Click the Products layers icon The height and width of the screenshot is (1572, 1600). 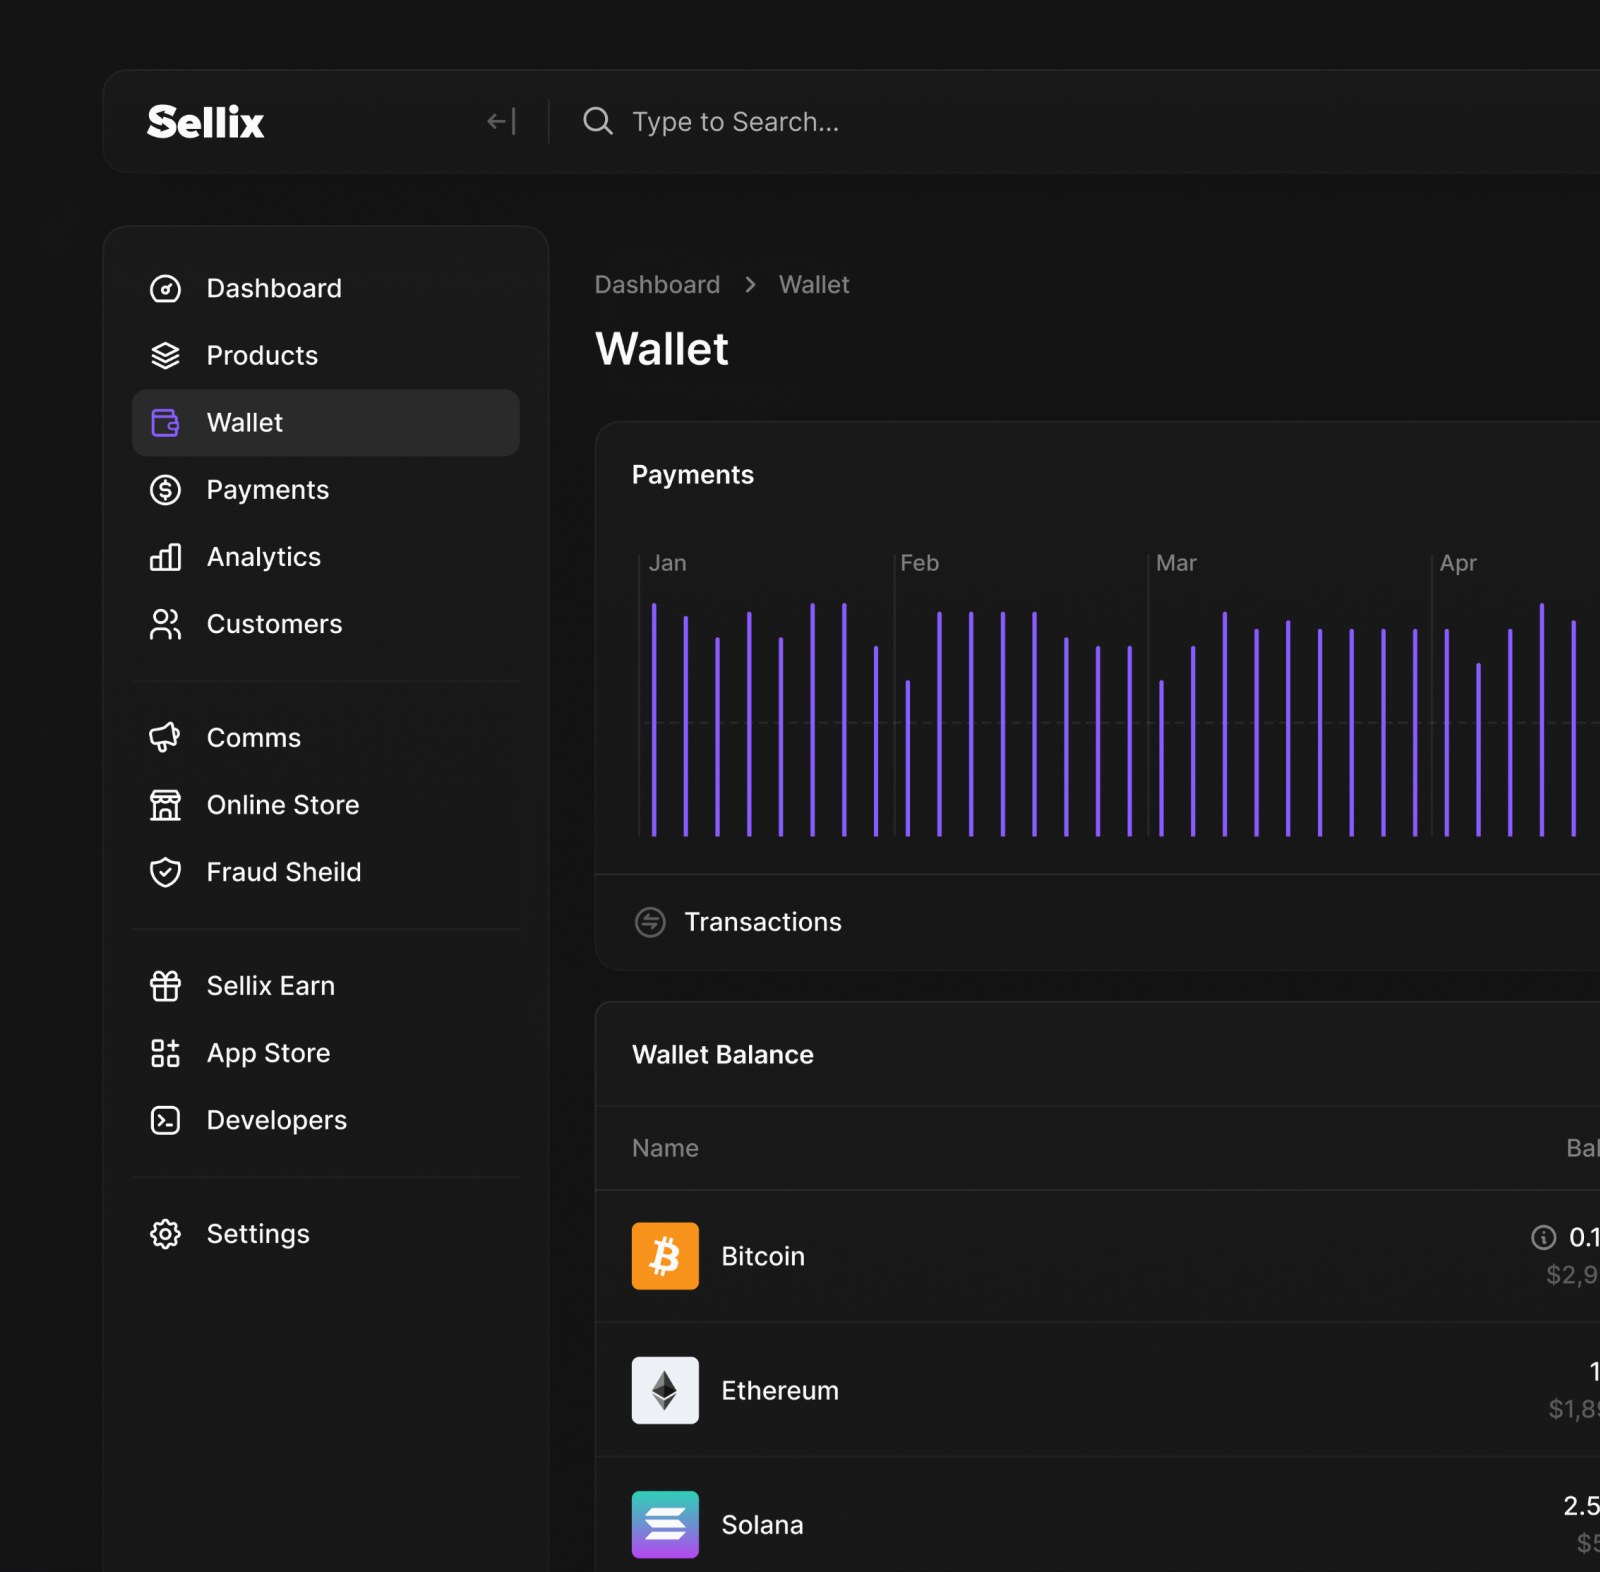(165, 356)
